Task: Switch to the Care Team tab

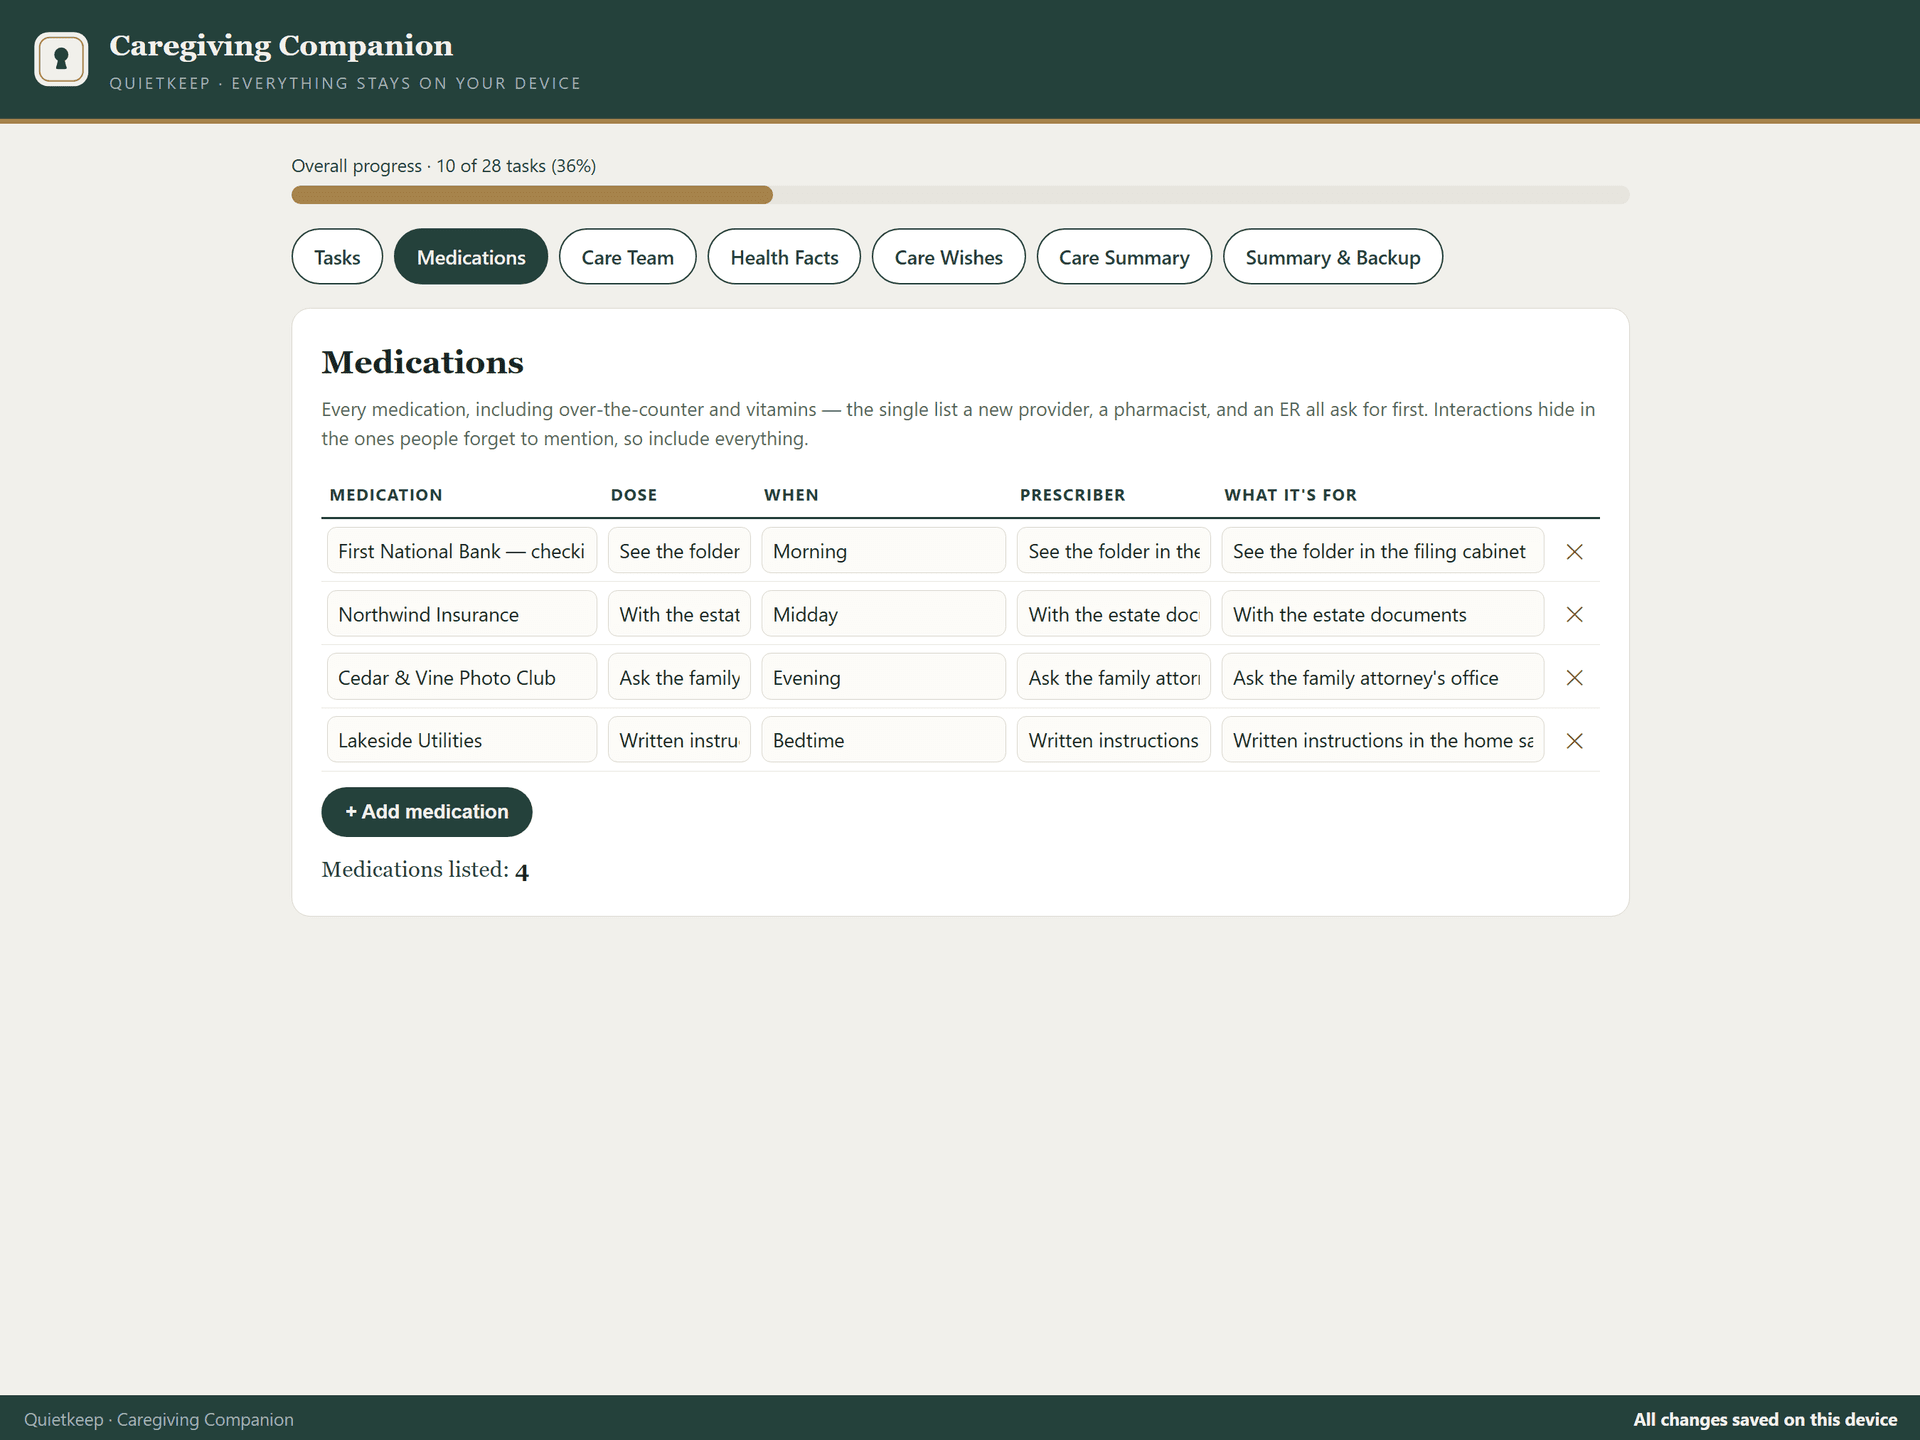Action: click(627, 257)
